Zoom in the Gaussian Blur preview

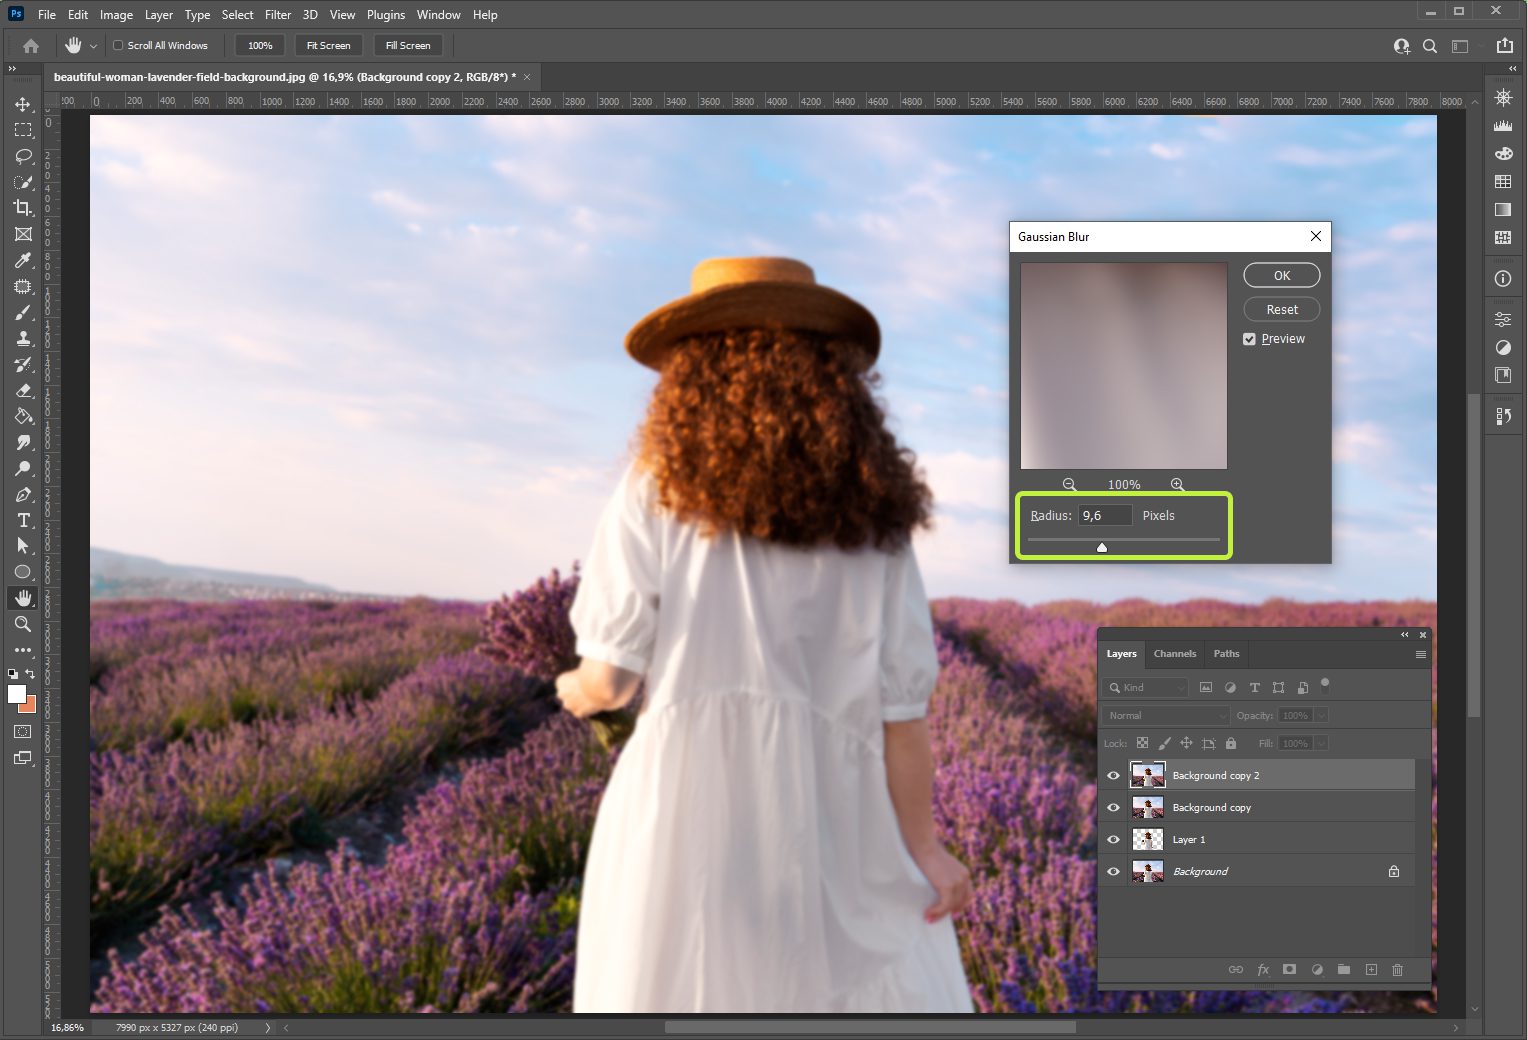(1177, 484)
